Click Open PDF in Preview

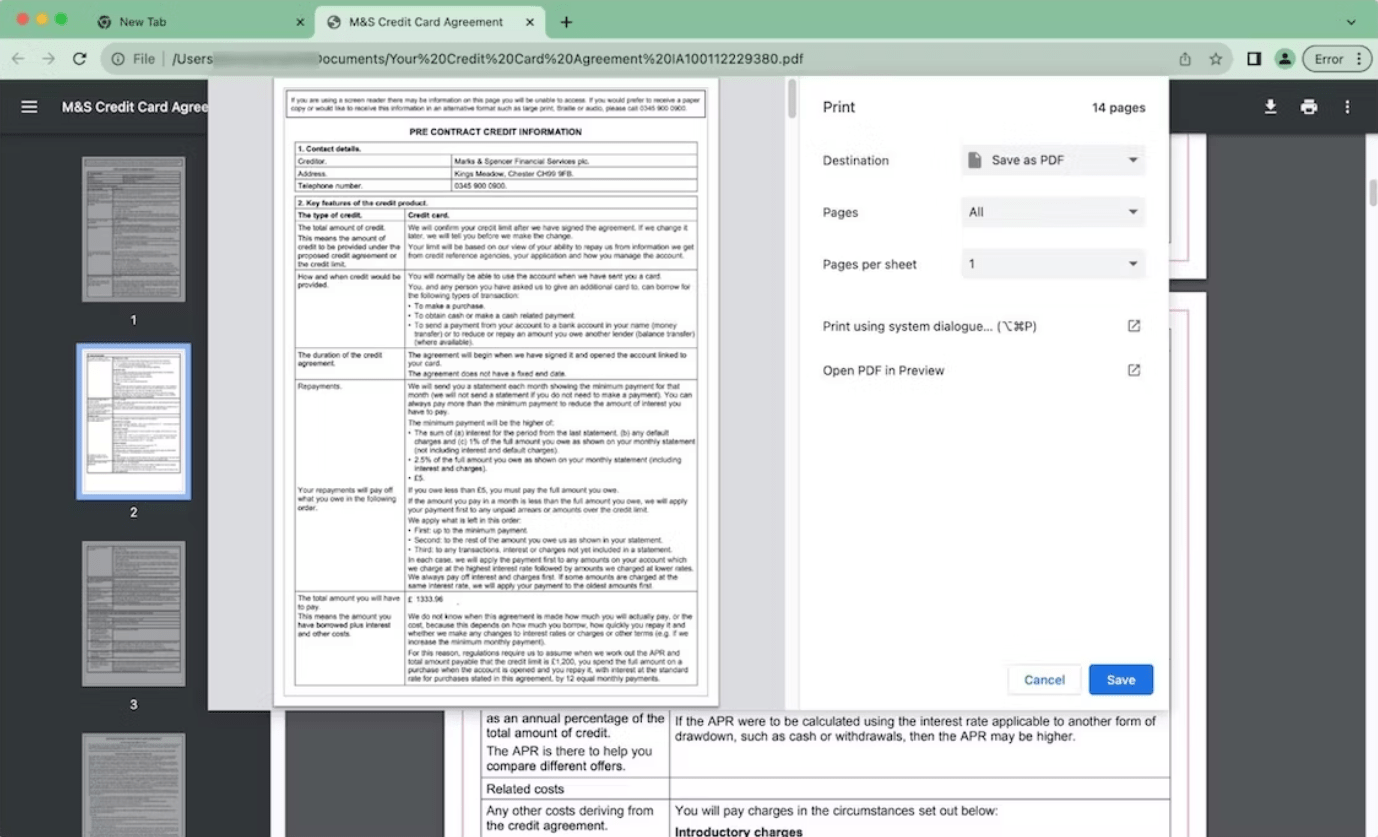pyautogui.click(x=883, y=370)
